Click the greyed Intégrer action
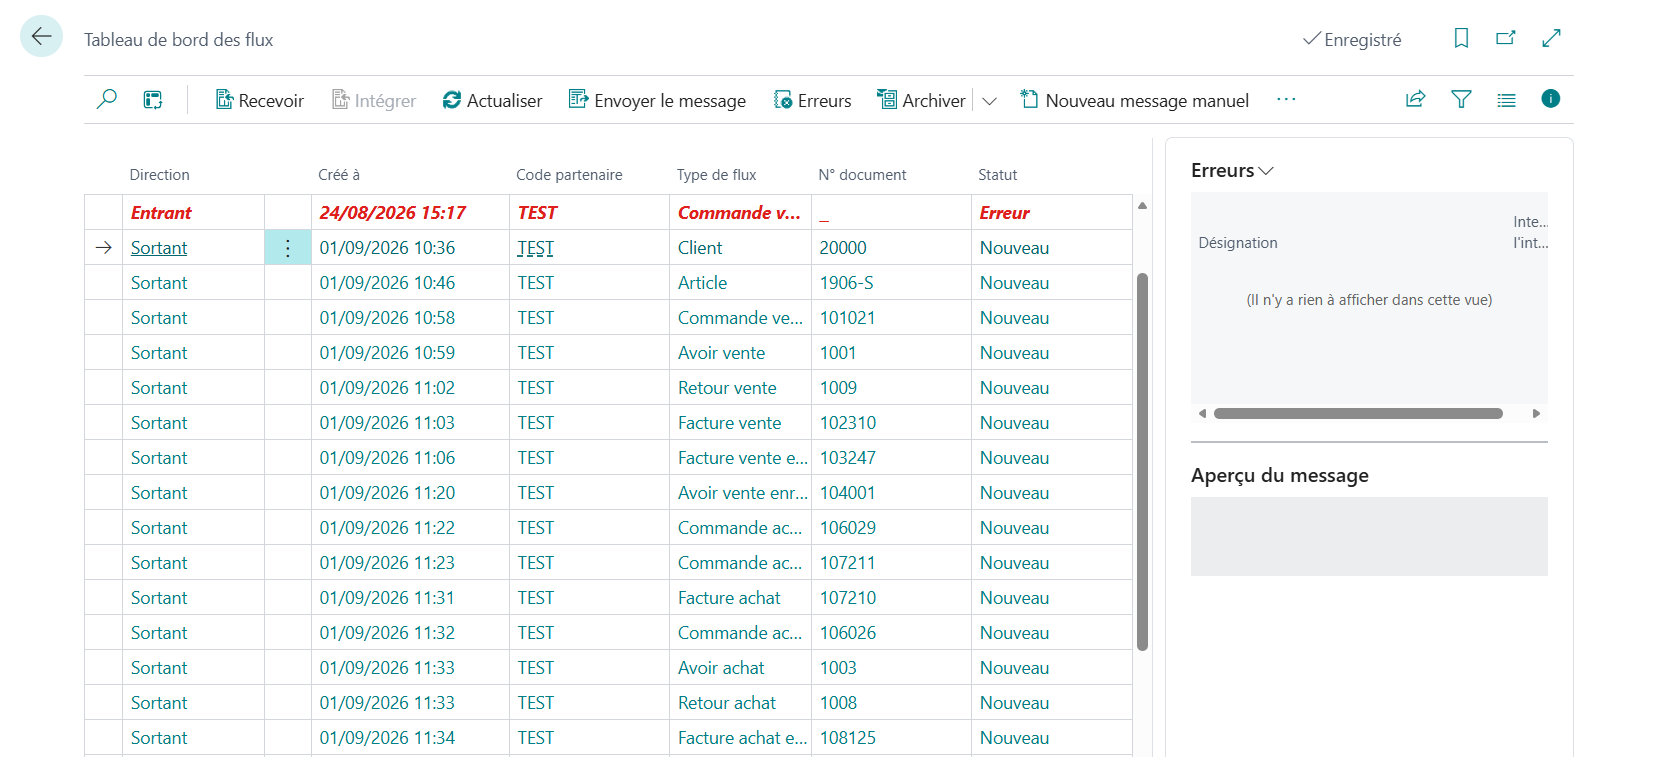The height and width of the screenshot is (757, 1656). click(x=374, y=100)
